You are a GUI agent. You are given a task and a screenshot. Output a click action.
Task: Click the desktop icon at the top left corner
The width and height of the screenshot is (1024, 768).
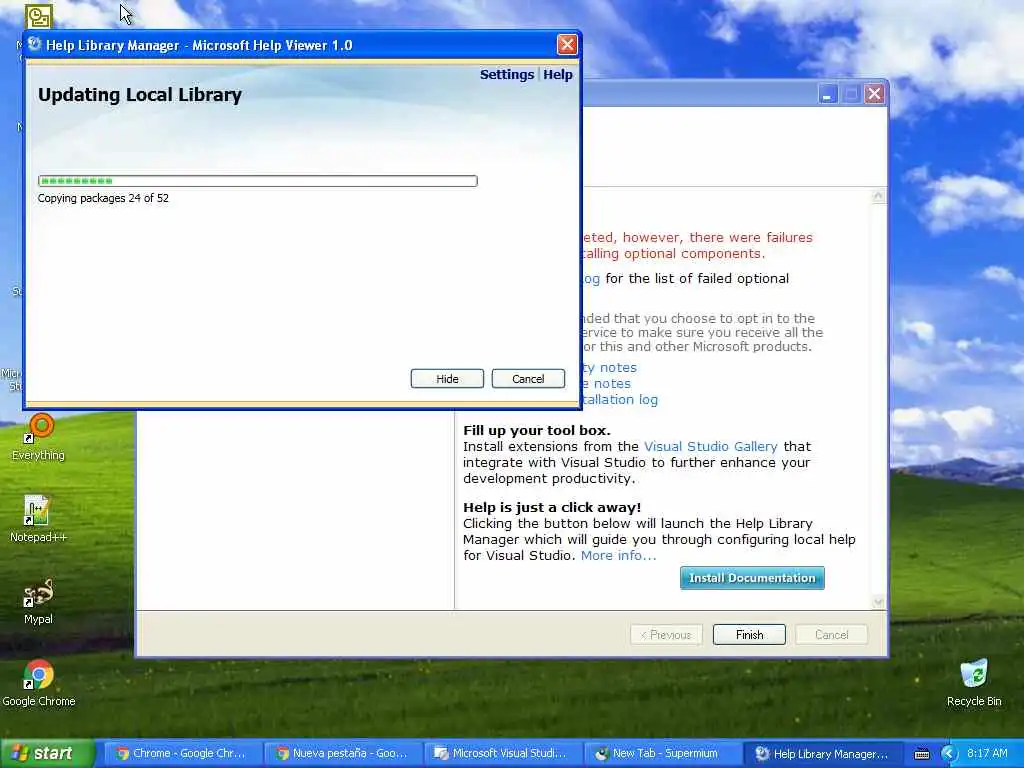pyautogui.click(x=39, y=16)
